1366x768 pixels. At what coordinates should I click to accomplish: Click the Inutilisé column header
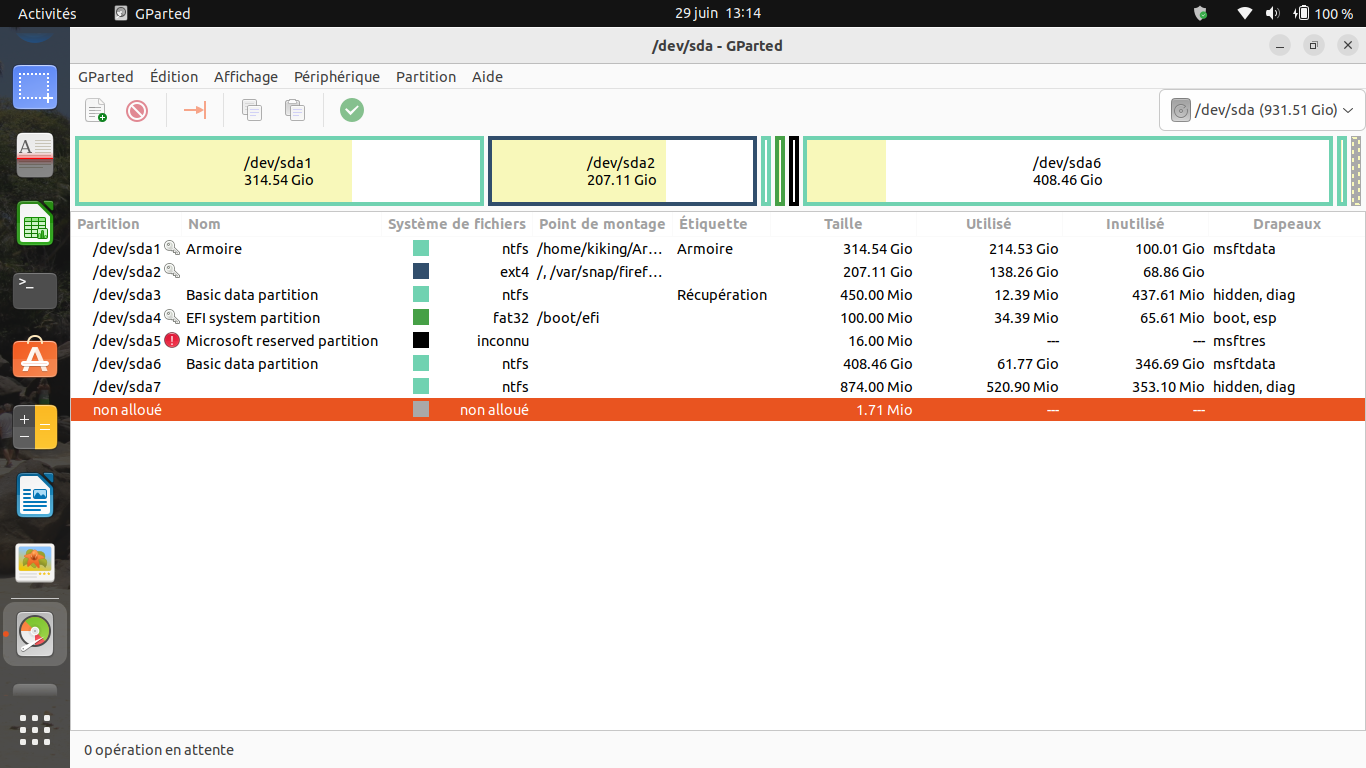pos(1135,224)
